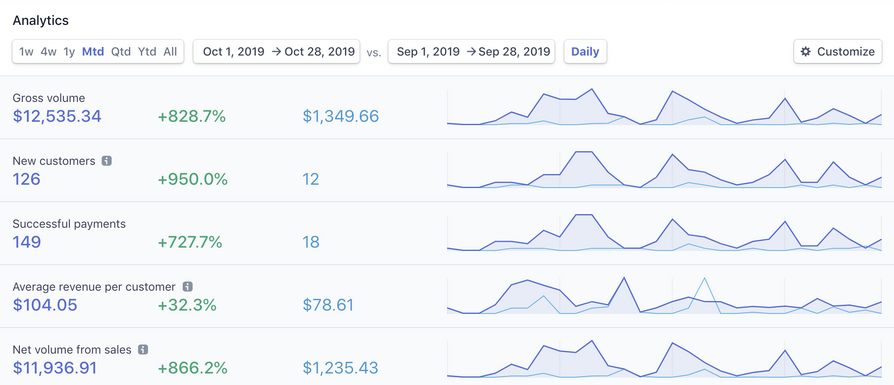Click info icon next to Net volume from sales
894x385 pixels.
pyautogui.click(x=143, y=349)
